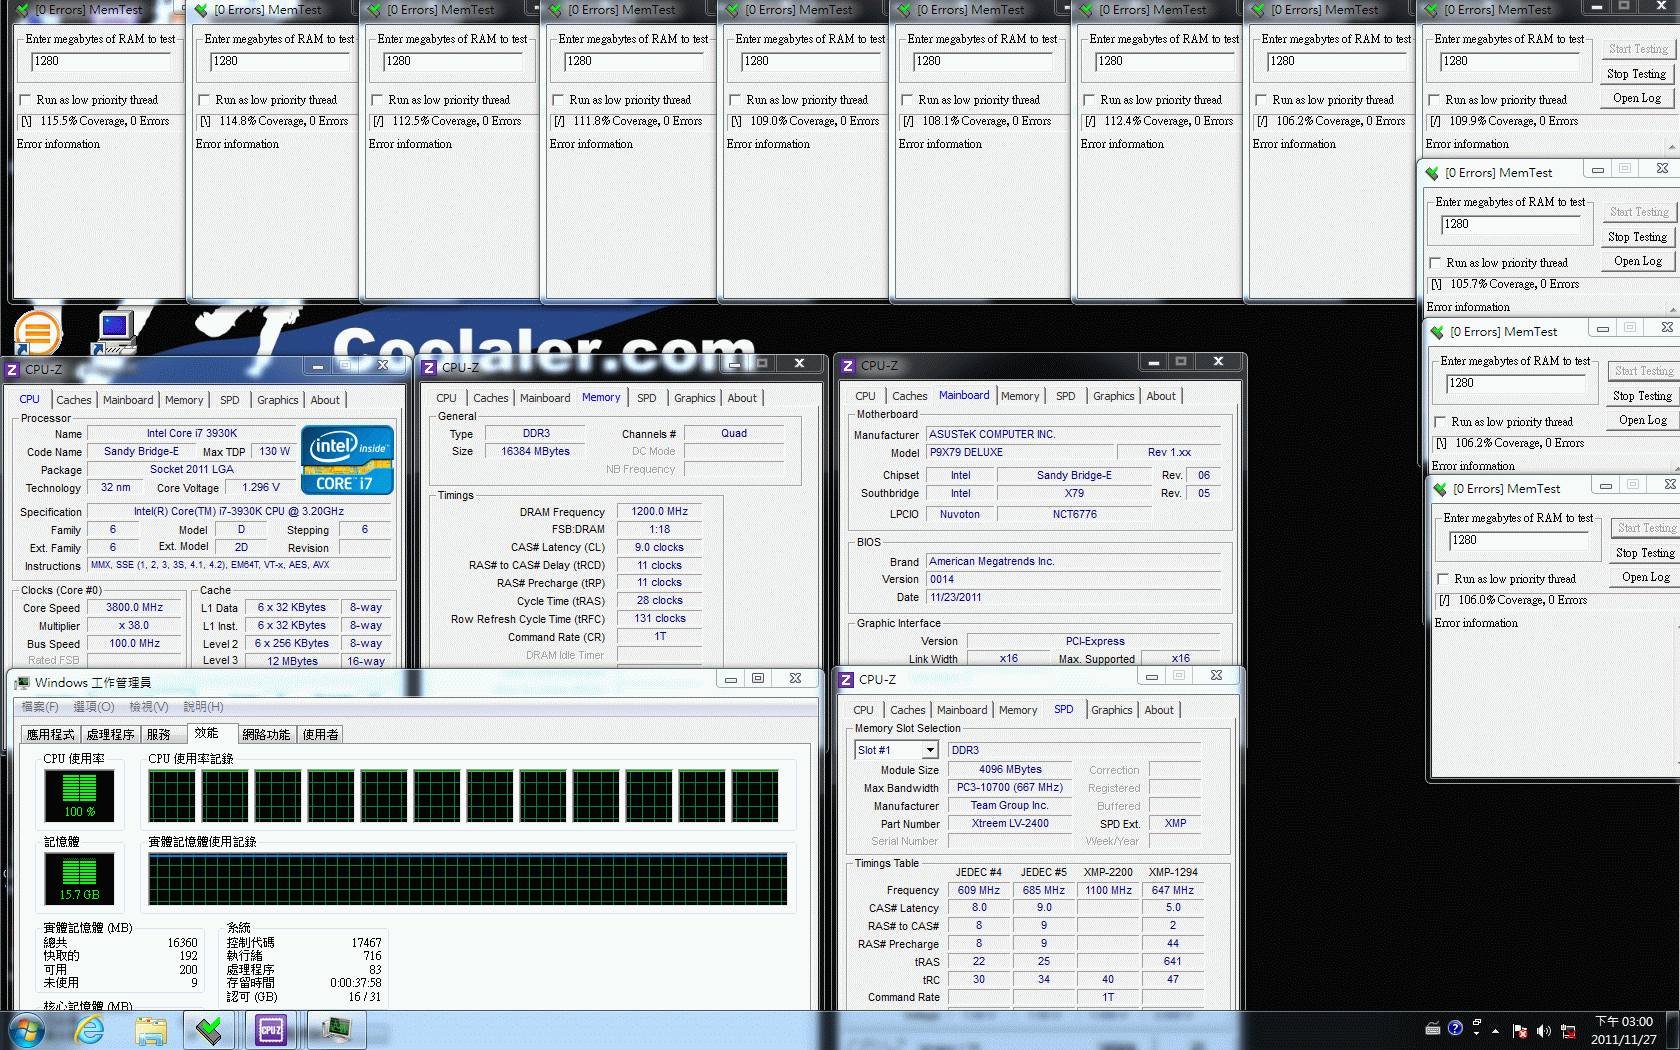The height and width of the screenshot is (1050, 1680).
Task: Open Windows Explorer folder taskbar icon
Action: pos(151,1030)
